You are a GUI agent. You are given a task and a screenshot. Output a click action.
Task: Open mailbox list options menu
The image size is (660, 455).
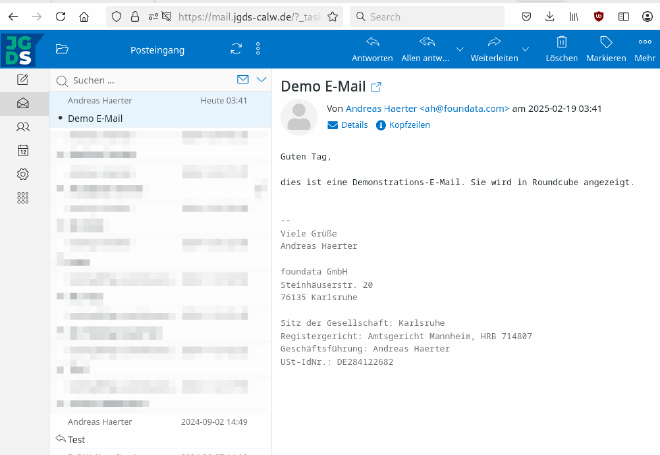tap(258, 49)
